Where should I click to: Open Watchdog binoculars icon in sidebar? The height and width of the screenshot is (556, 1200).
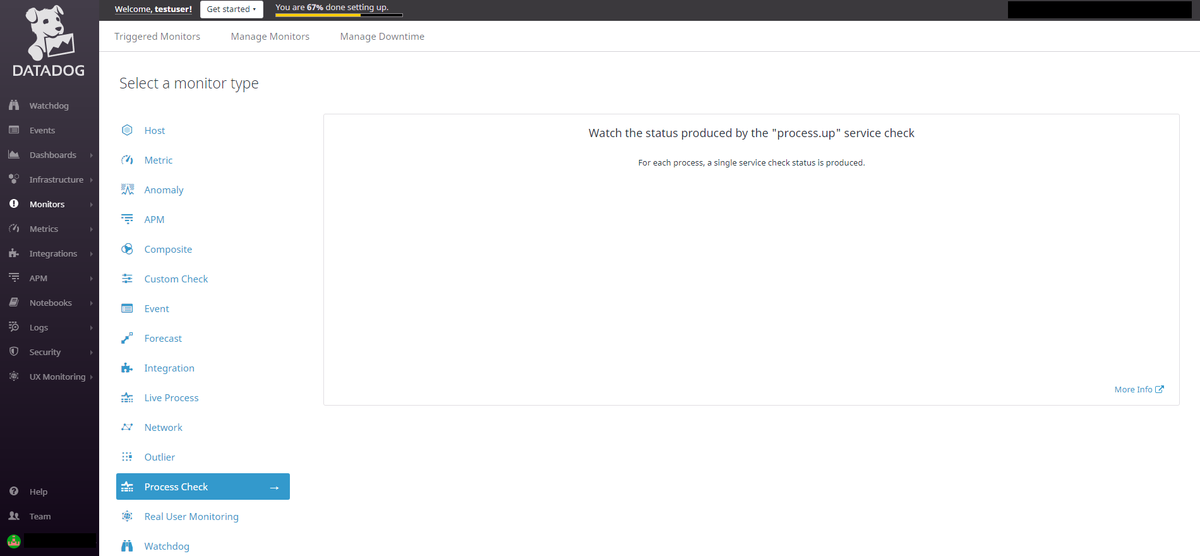(x=14, y=106)
